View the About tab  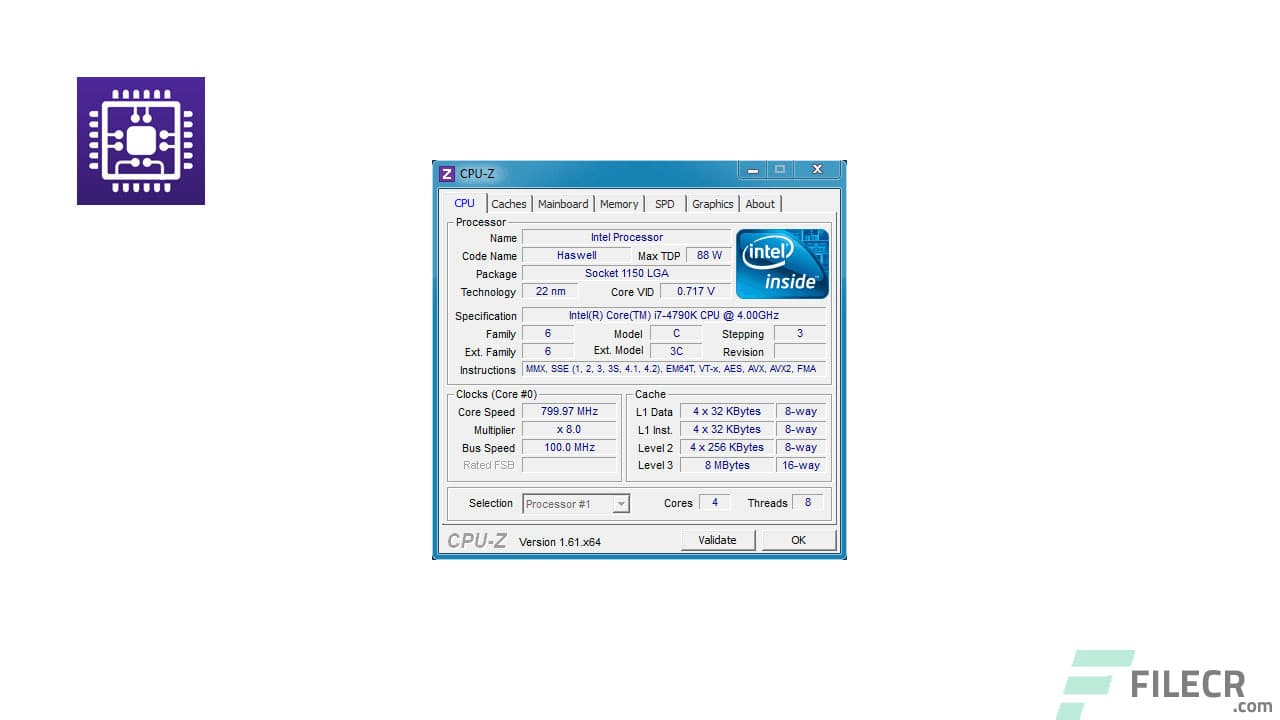(760, 203)
